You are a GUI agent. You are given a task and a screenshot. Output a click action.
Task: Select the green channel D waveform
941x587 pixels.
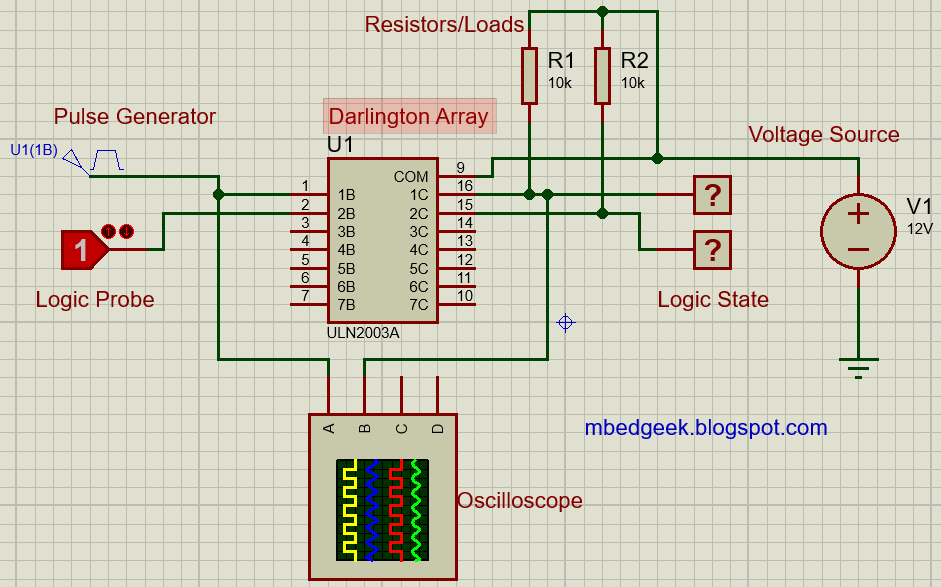(416, 510)
